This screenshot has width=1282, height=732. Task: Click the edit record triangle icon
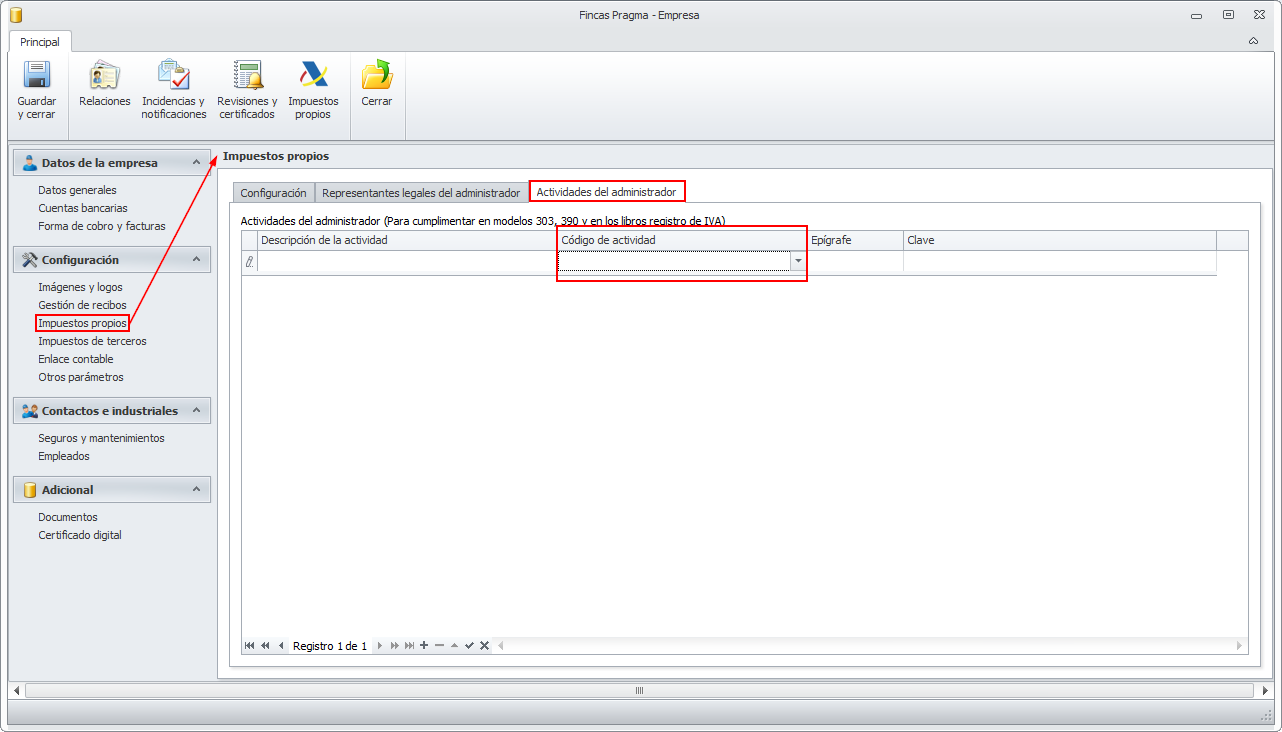point(454,646)
